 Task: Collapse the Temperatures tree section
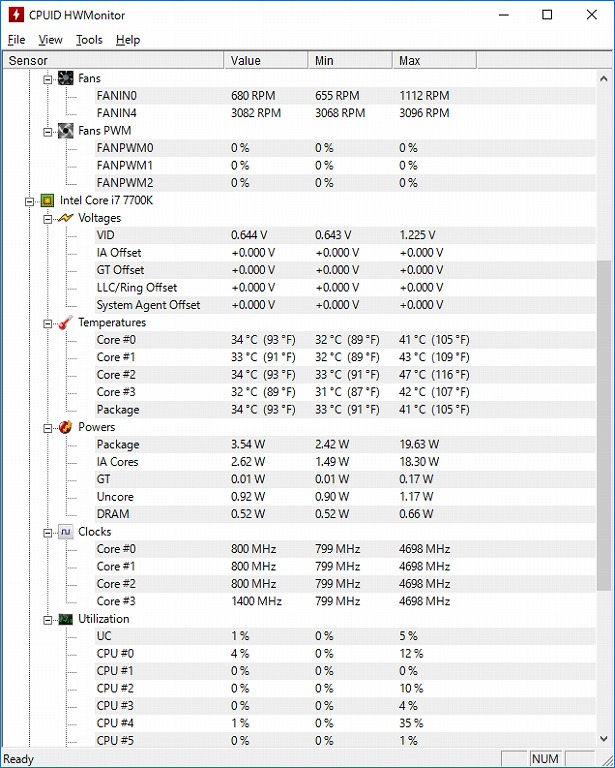tap(47, 323)
